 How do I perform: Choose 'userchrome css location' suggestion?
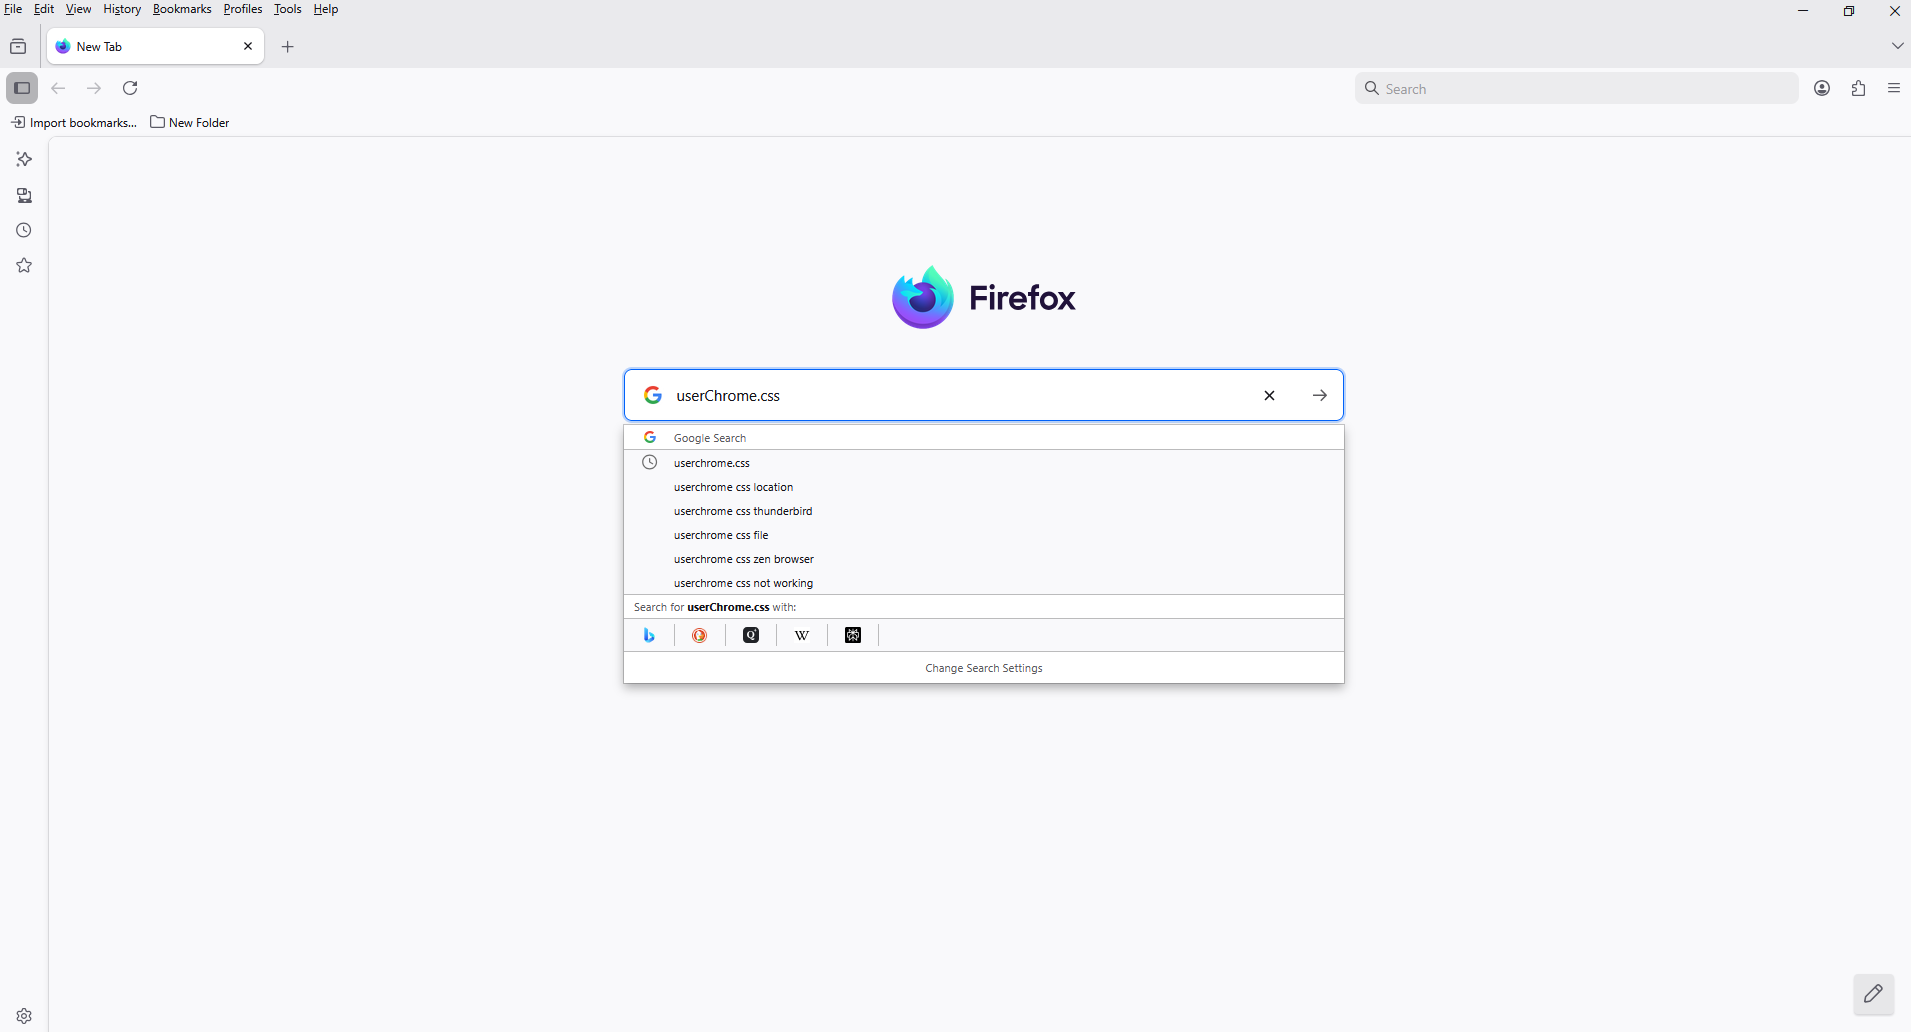(984, 487)
